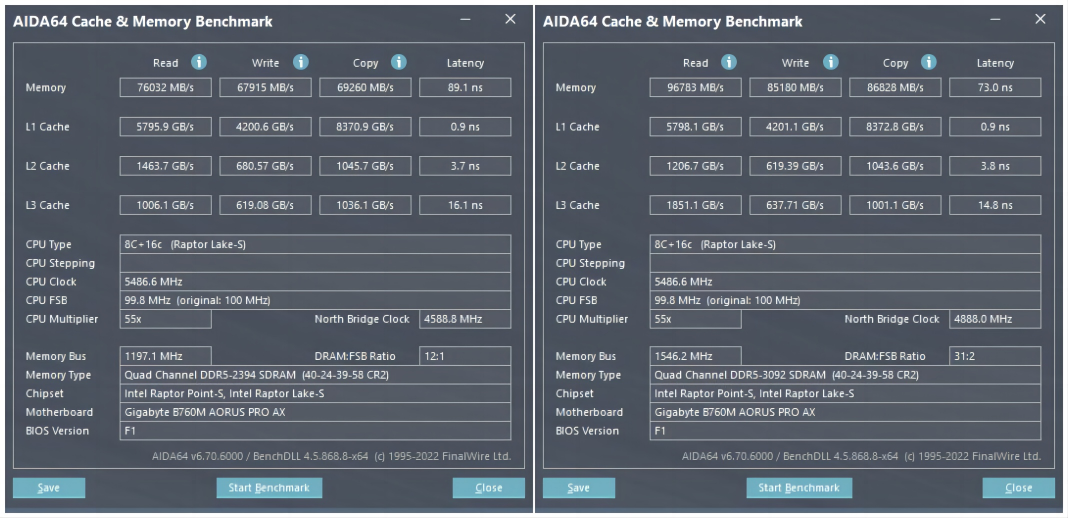The width and height of the screenshot is (1068, 518).
Task: Click Copy info icon in right window
Action: pos(929,63)
